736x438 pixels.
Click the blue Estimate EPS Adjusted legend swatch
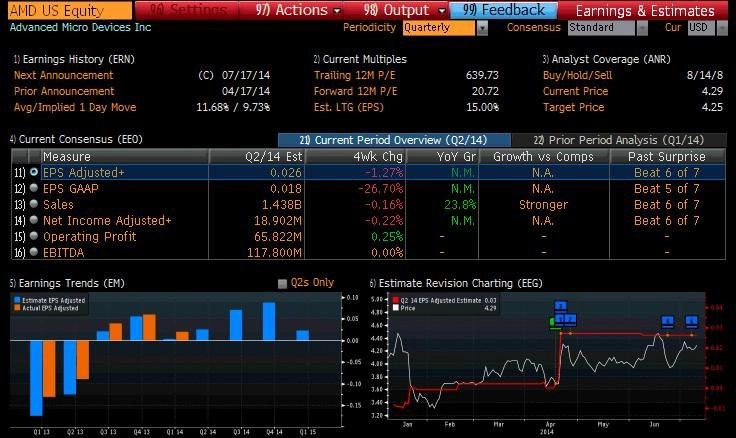click(17, 300)
